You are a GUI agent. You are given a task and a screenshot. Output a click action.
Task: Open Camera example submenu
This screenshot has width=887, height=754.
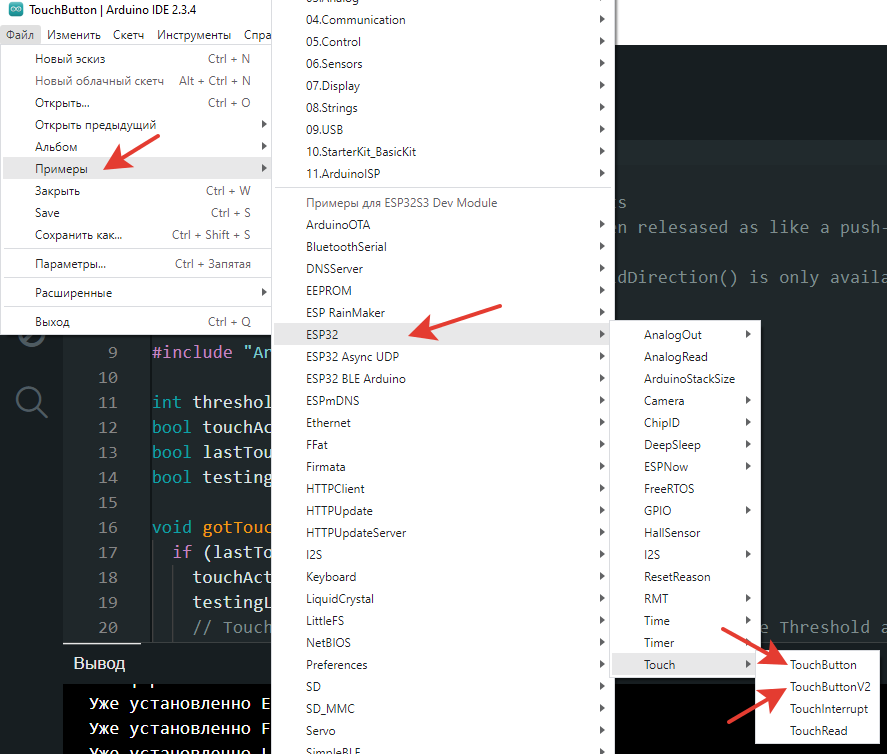coord(685,400)
